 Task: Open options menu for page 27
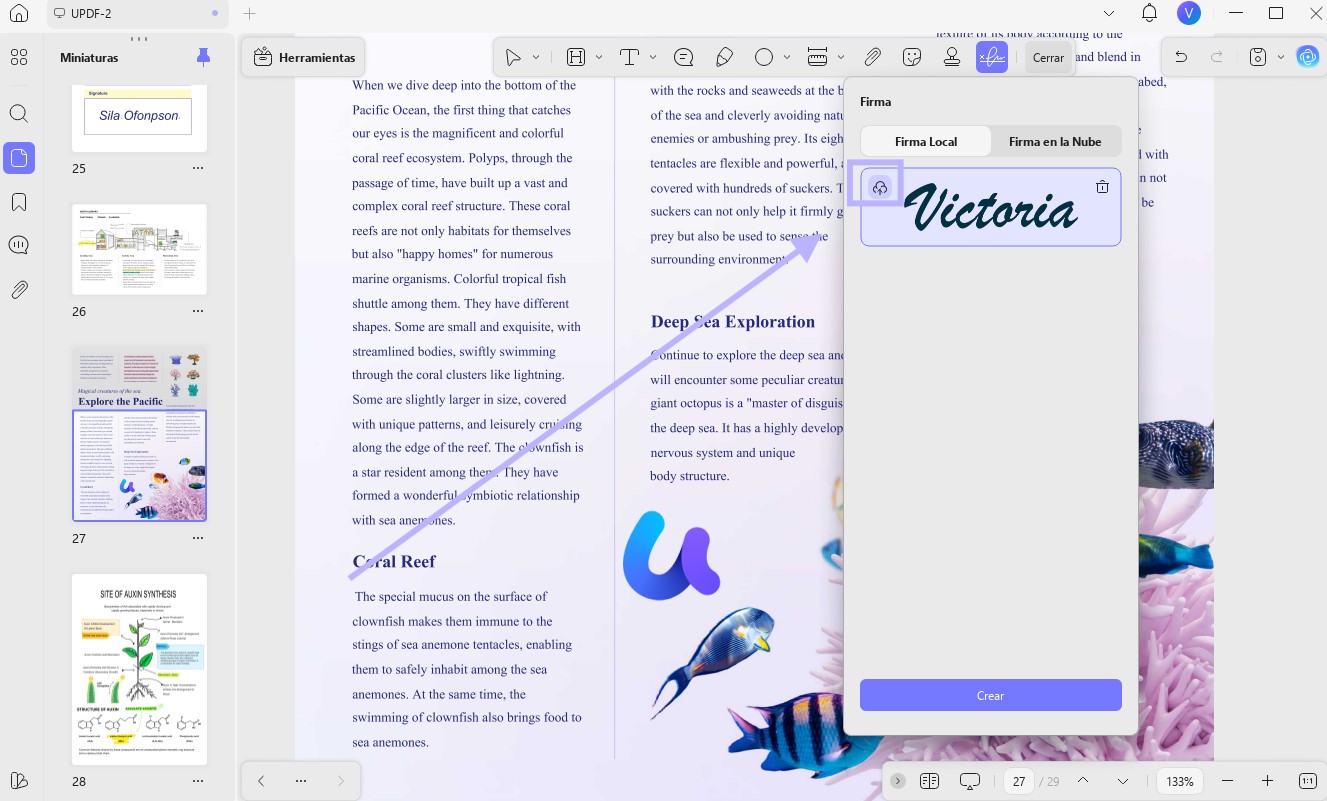198,537
